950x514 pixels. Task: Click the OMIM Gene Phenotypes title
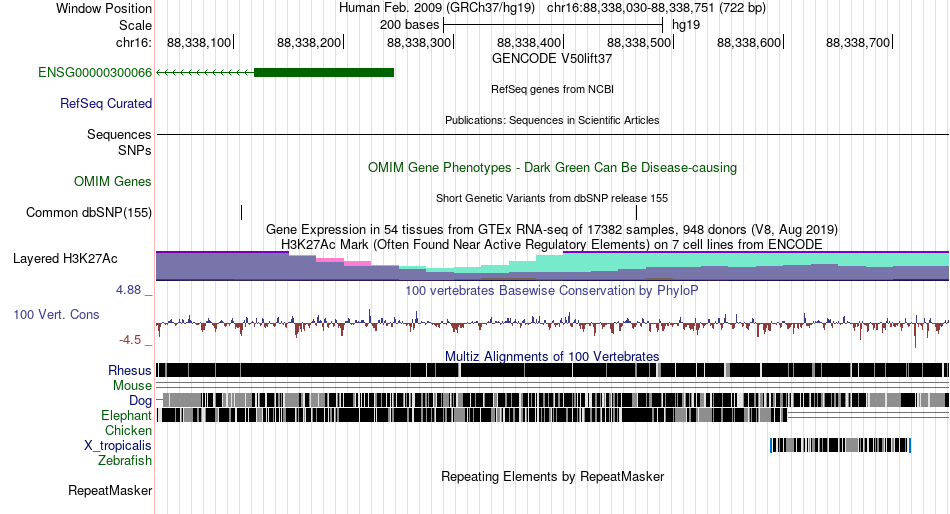click(x=553, y=167)
